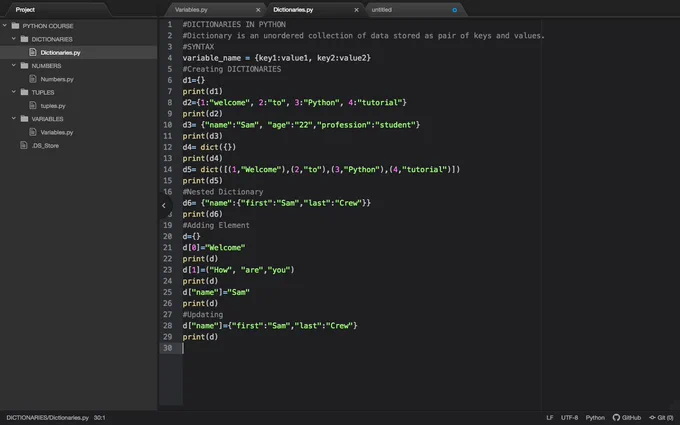Hide tree view using the arrow handle

(163, 206)
